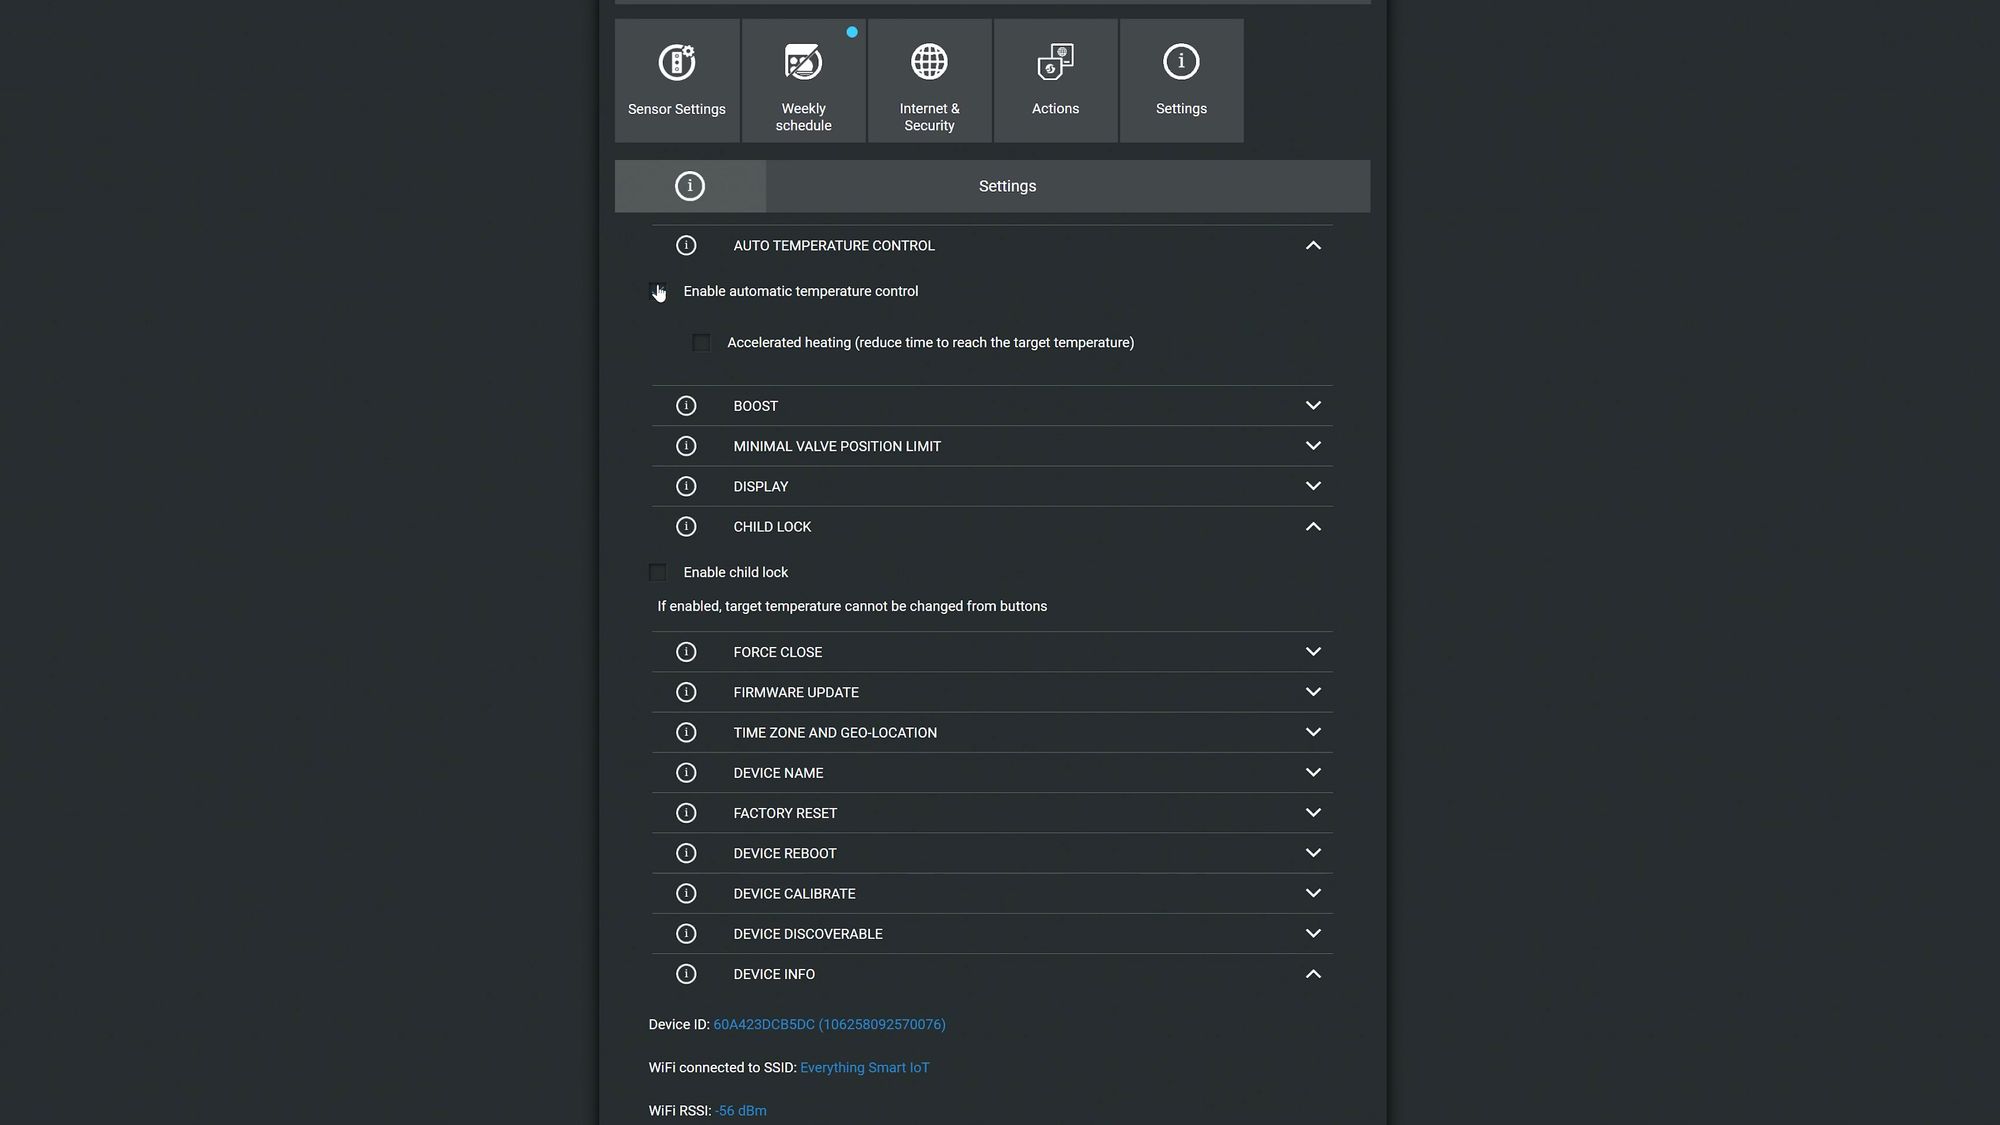Screen dimensions: 2000x1125
Task: Click the child lock description text
Action: [852, 606]
